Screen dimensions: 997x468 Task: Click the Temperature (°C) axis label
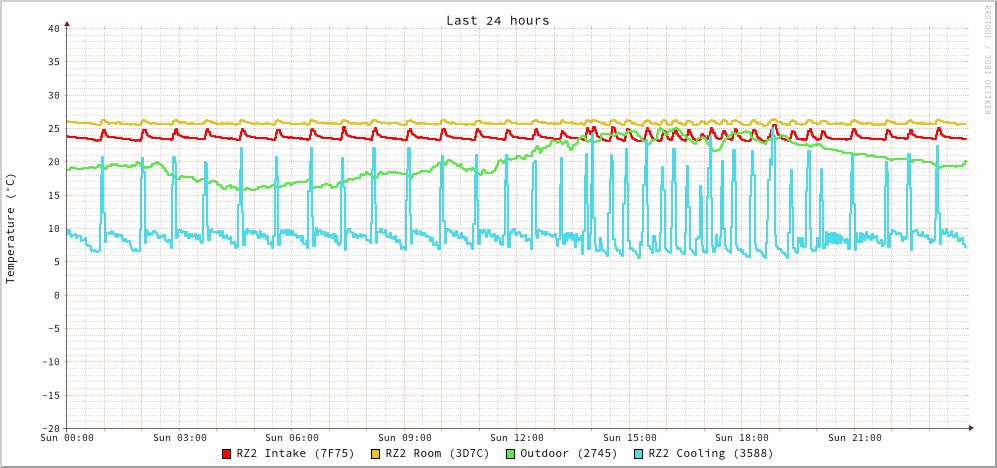[11, 228]
